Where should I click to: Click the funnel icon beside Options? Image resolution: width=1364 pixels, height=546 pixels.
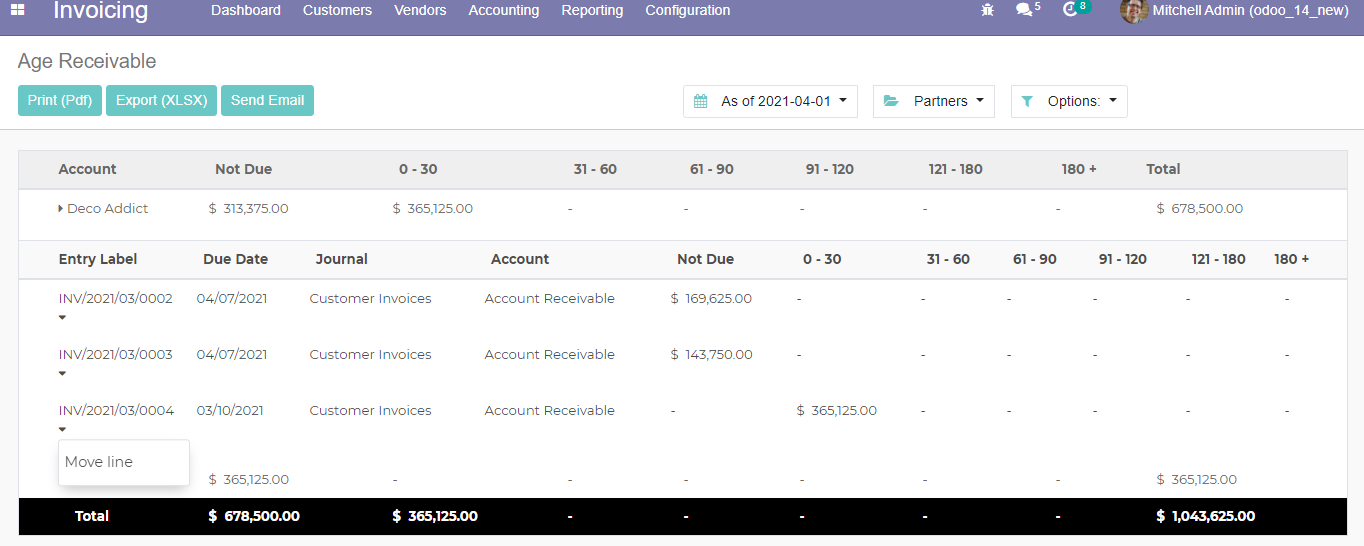point(1027,101)
